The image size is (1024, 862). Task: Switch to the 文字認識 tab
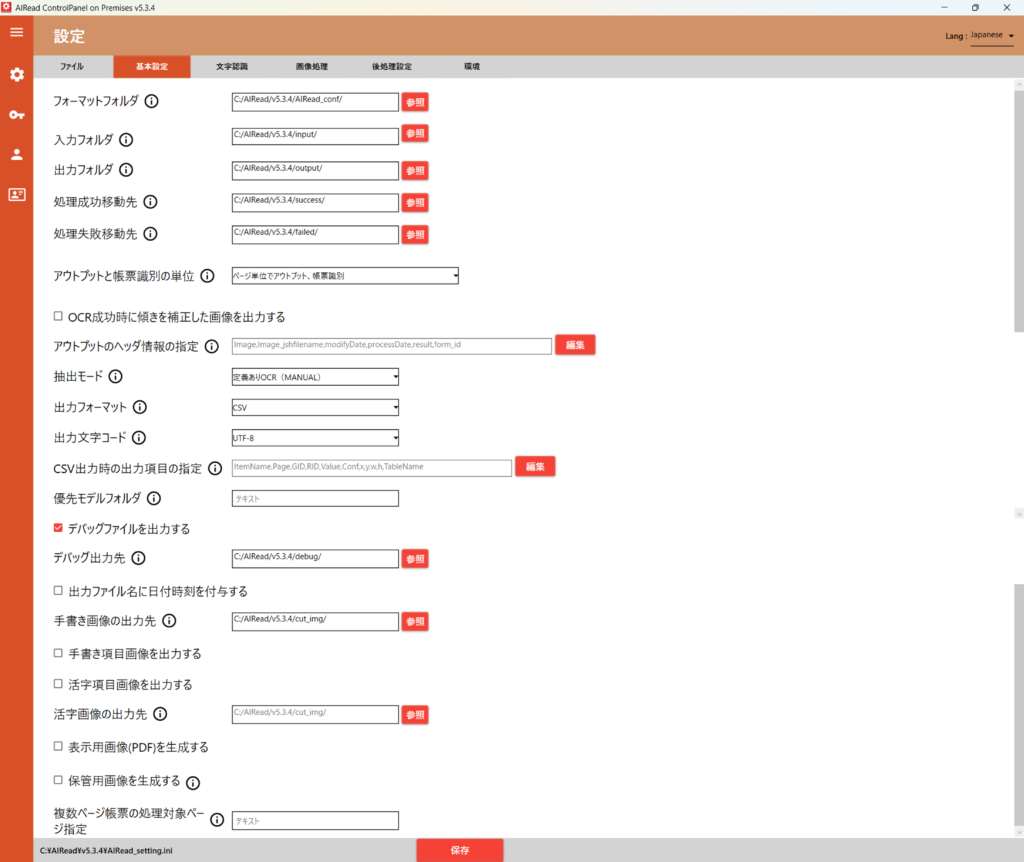232,67
